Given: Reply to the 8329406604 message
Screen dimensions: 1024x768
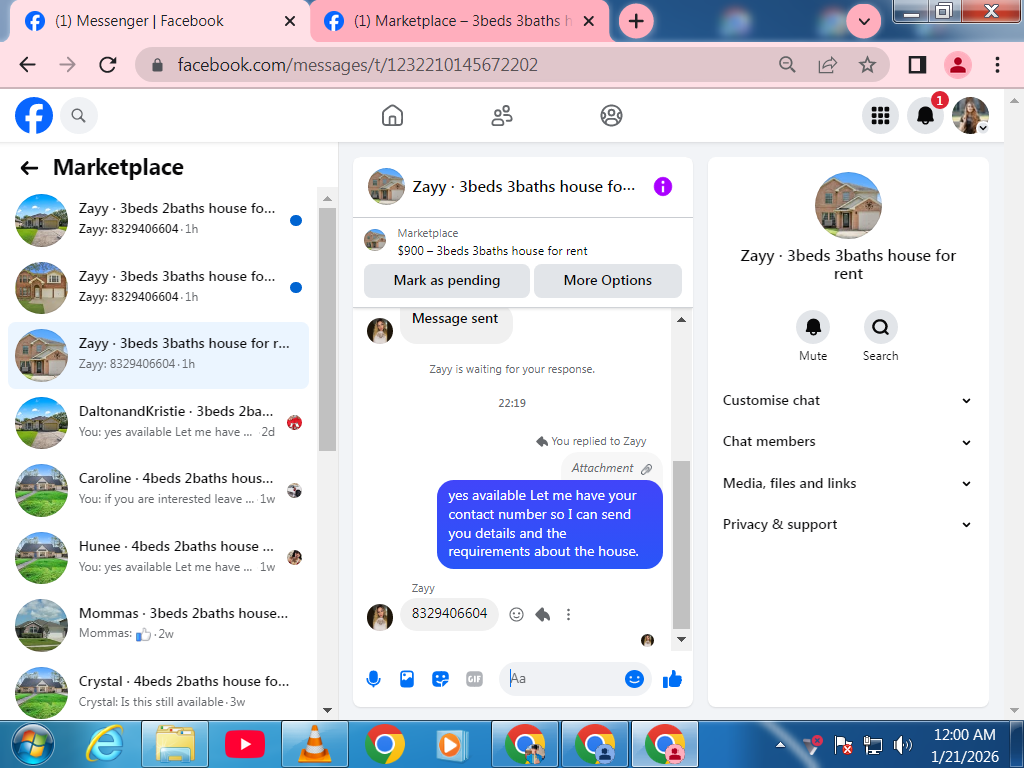Looking at the screenshot, I should [543, 615].
